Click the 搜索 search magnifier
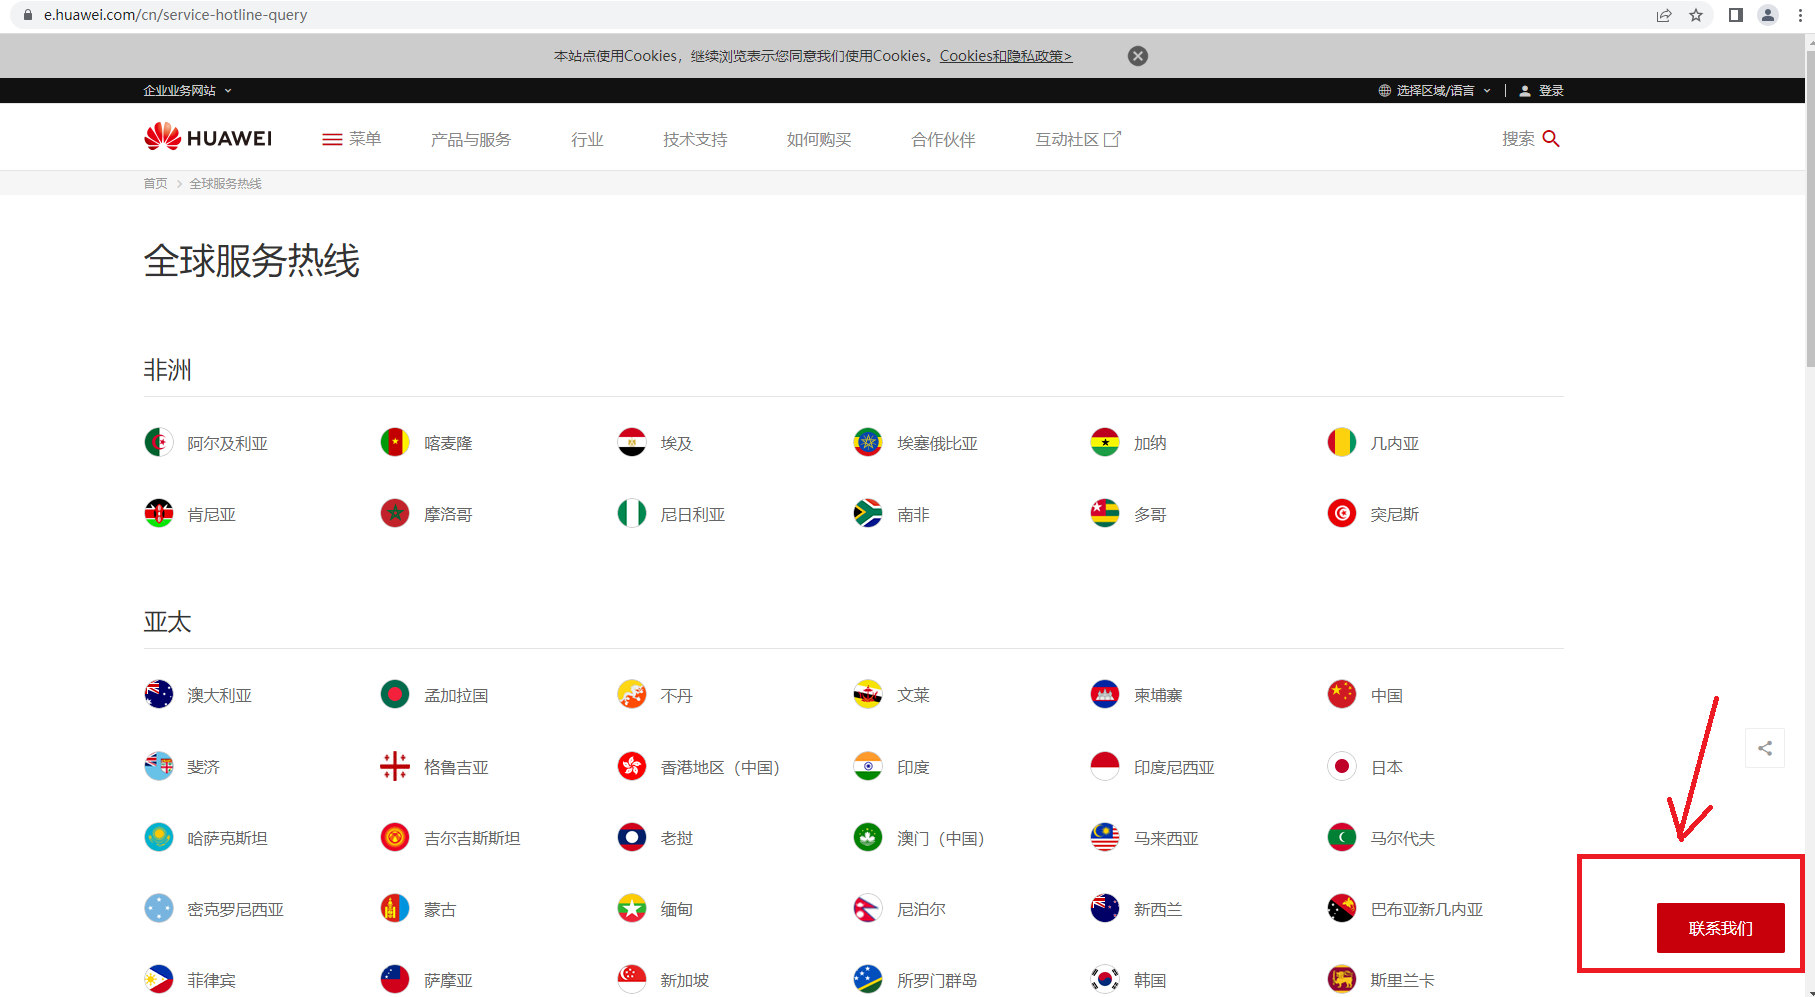Image resolution: width=1815 pixels, height=997 pixels. [x=1551, y=138]
